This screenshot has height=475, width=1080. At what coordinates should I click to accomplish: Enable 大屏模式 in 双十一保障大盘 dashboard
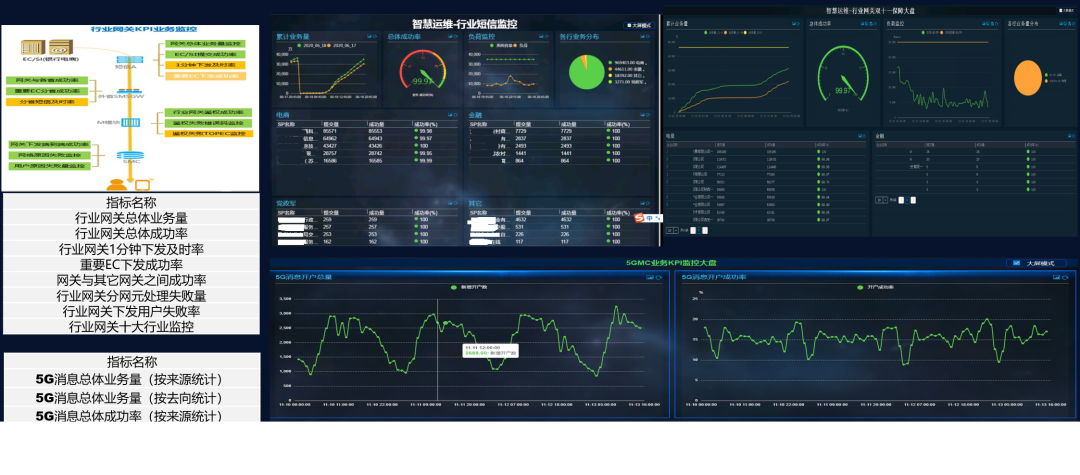(x=1067, y=10)
